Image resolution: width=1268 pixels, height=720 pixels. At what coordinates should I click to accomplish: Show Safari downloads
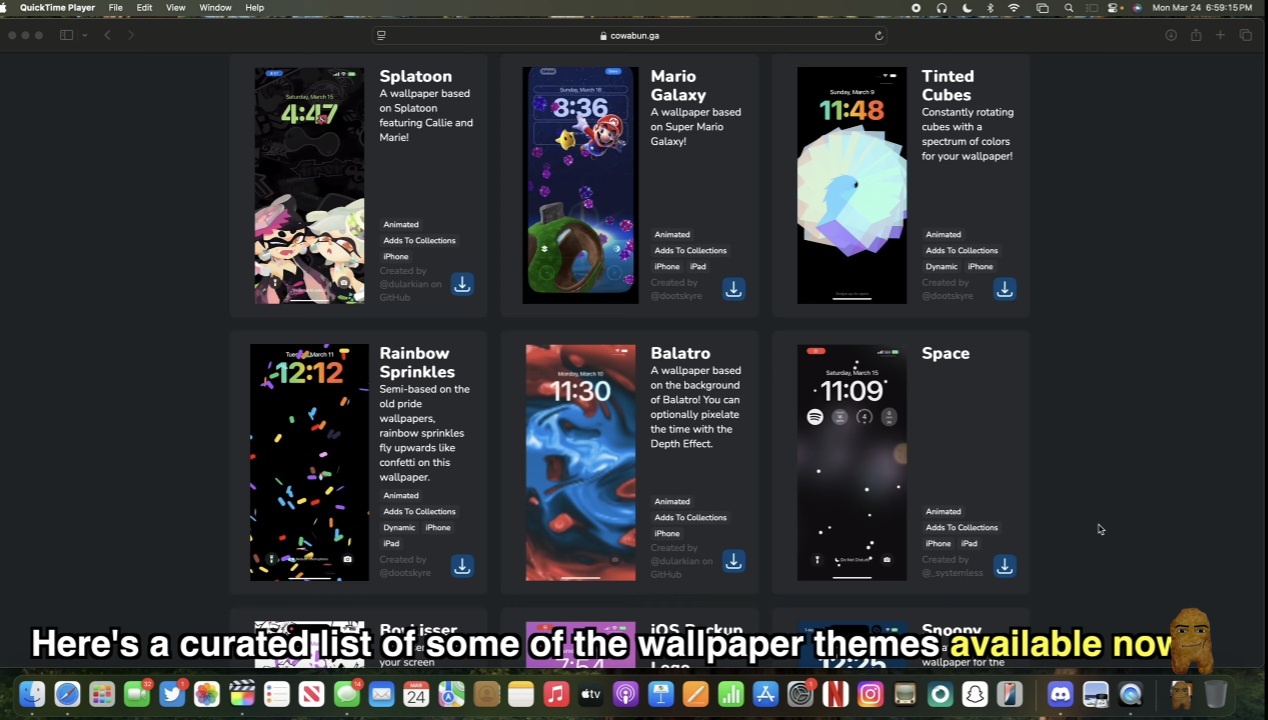tap(1171, 35)
